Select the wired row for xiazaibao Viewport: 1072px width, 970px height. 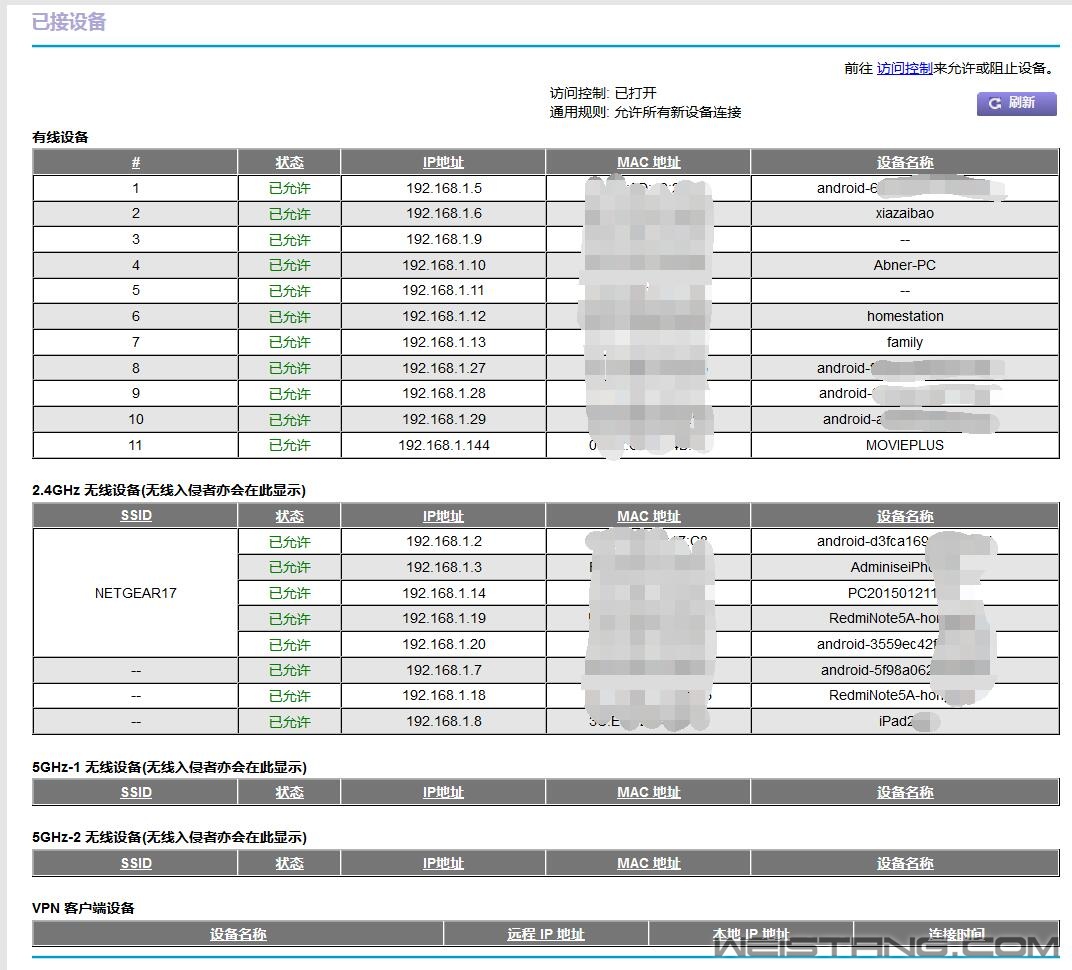coord(904,213)
